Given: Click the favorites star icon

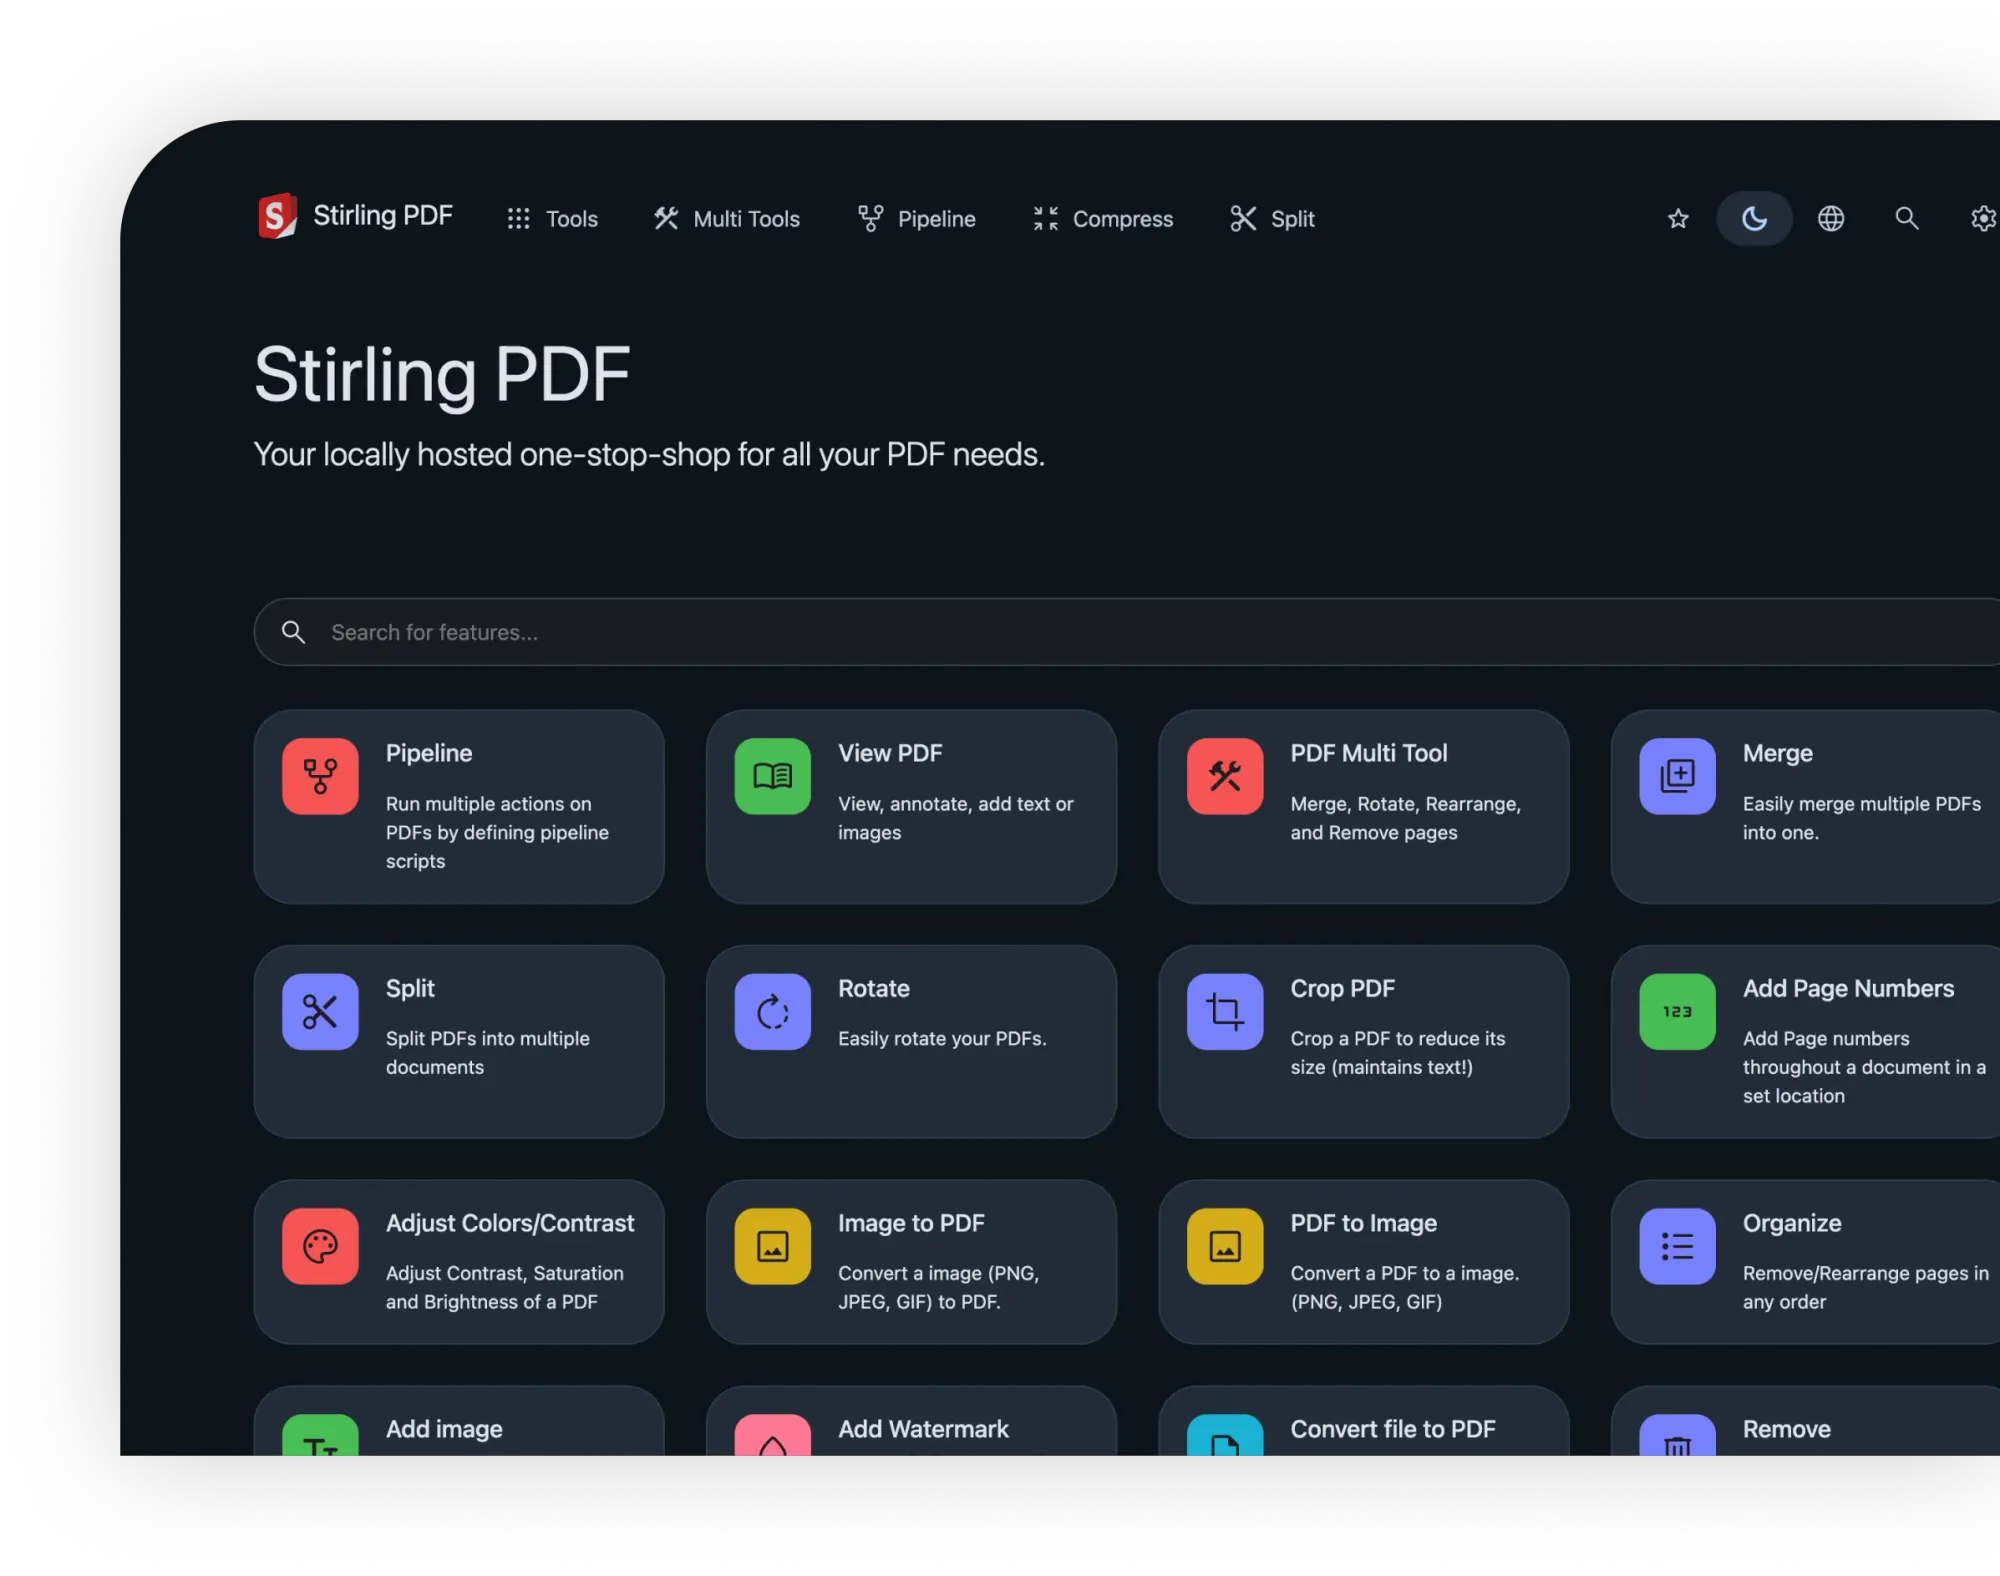Looking at the screenshot, I should point(1678,219).
